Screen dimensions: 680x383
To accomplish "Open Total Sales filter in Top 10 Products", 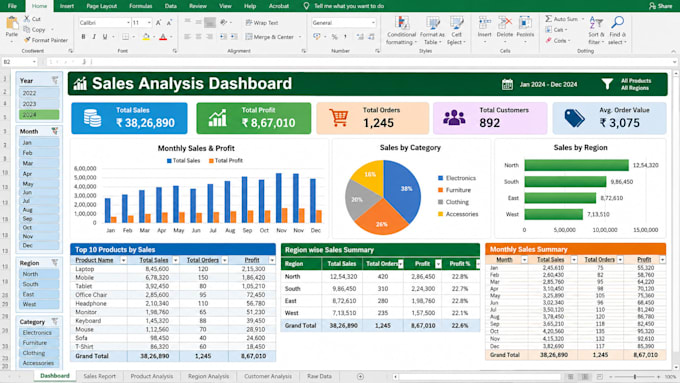I will [175, 260].
